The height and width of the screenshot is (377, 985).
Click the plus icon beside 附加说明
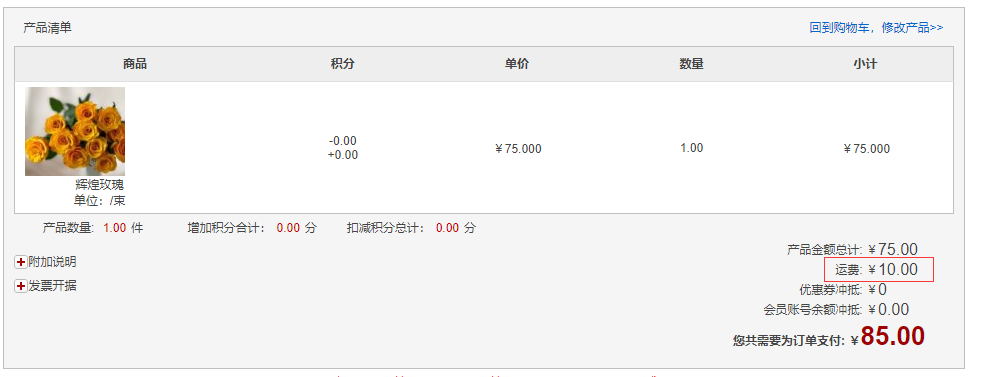(x=21, y=263)
